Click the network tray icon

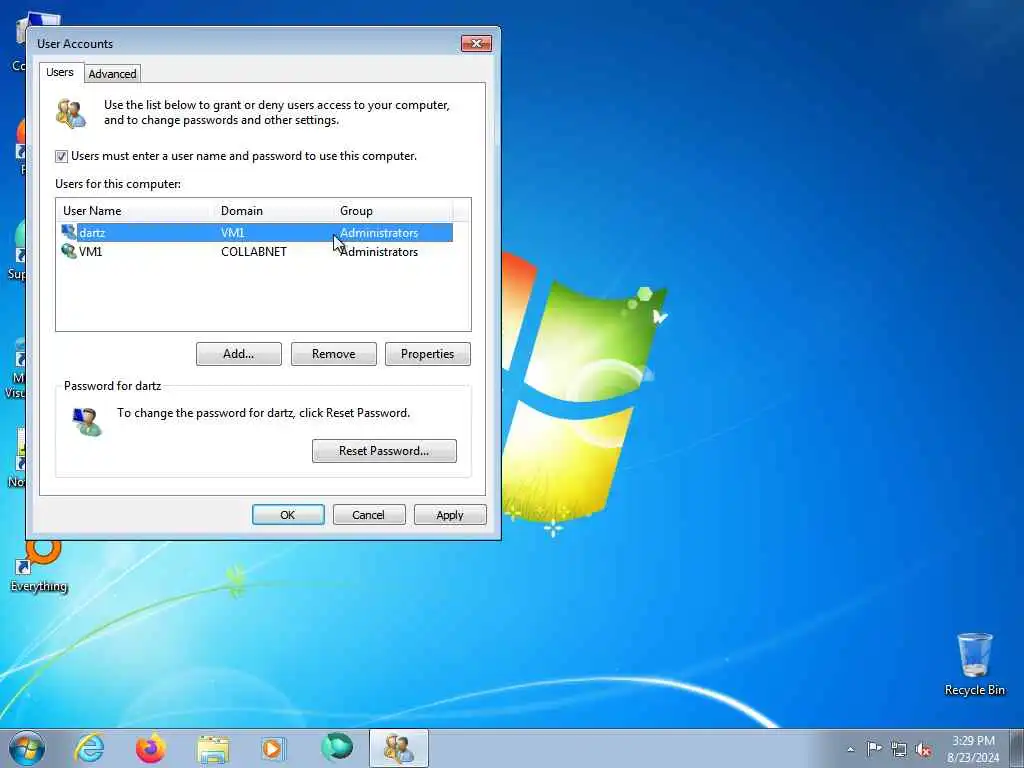(x=899, y=749)
